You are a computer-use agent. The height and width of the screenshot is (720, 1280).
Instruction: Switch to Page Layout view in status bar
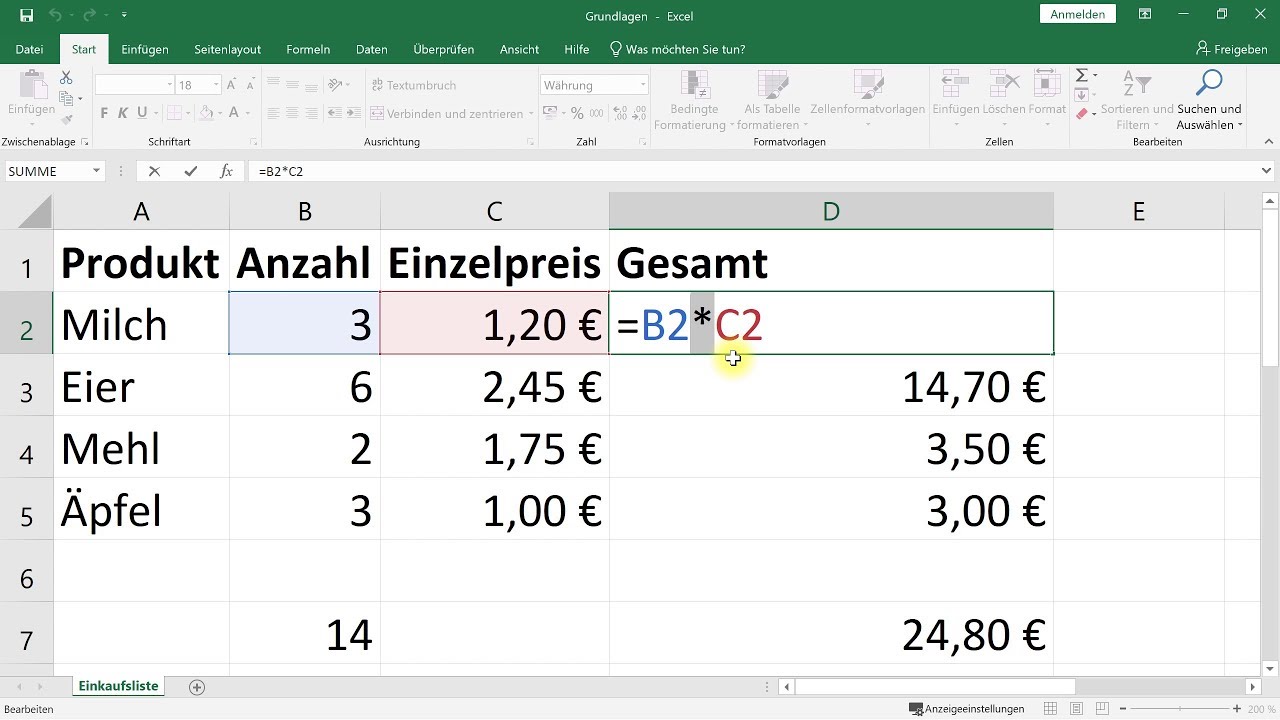tap(1074, 709)
